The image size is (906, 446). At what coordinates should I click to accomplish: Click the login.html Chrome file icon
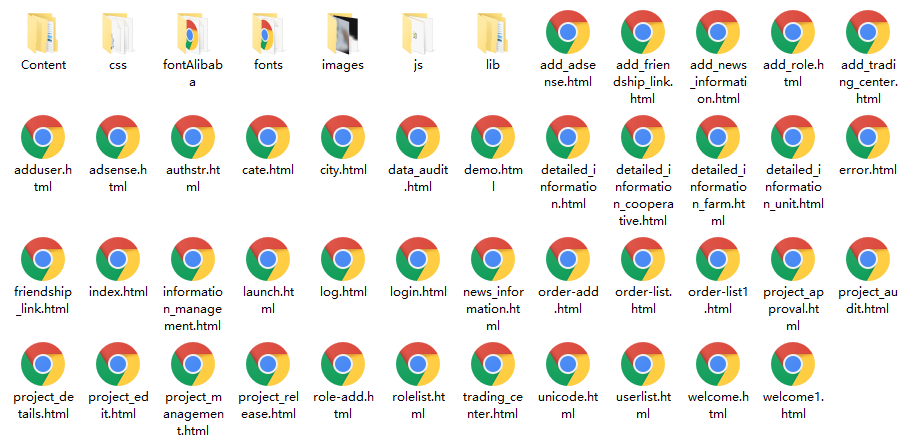click(418, 260)
